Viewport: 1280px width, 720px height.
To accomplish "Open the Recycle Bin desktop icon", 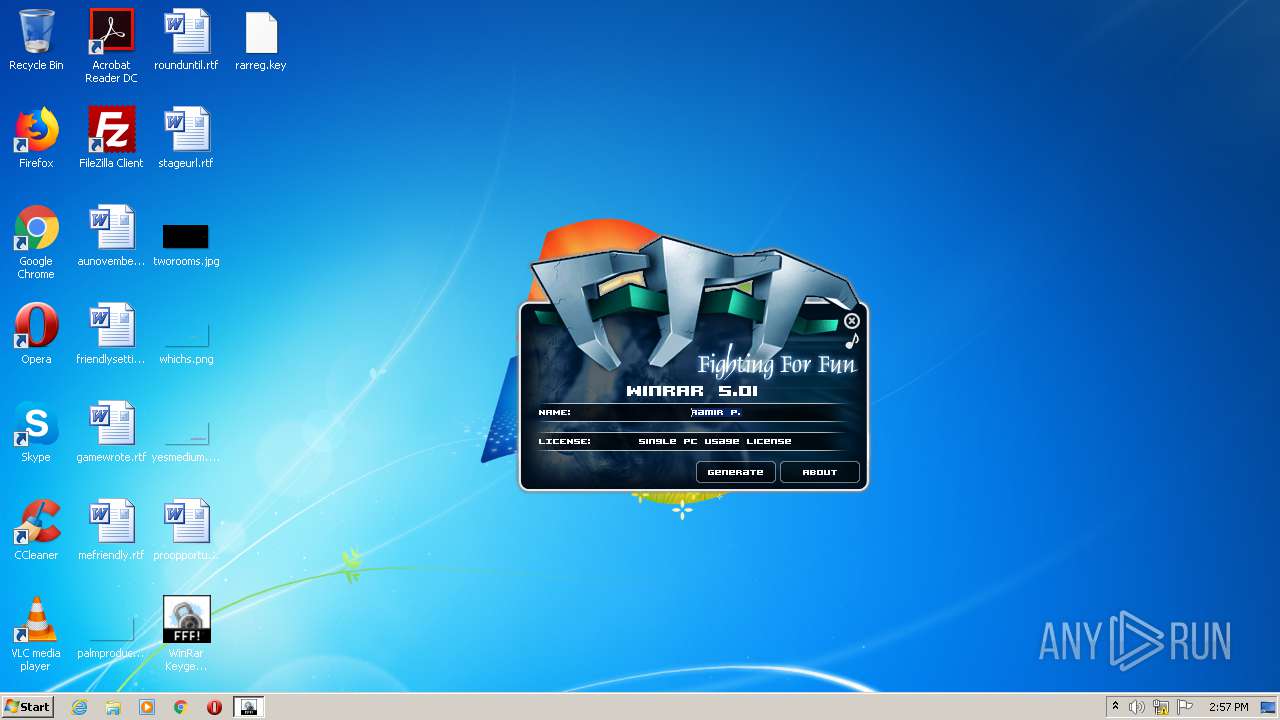I will 36,40.
